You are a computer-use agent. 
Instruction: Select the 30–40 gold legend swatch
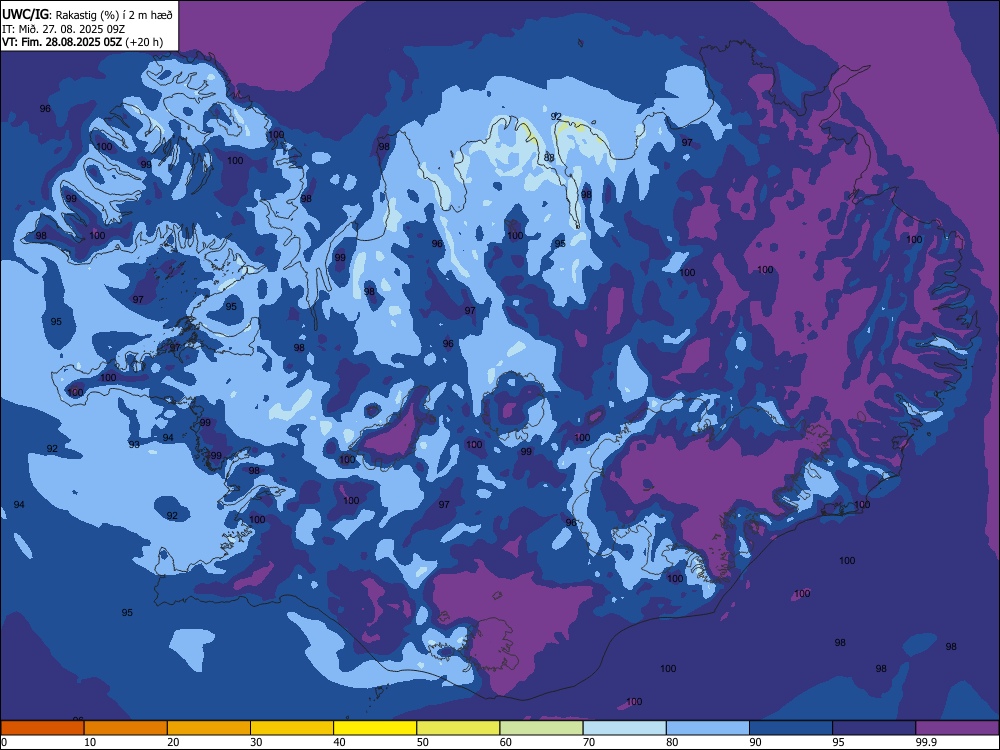(292, 728)
